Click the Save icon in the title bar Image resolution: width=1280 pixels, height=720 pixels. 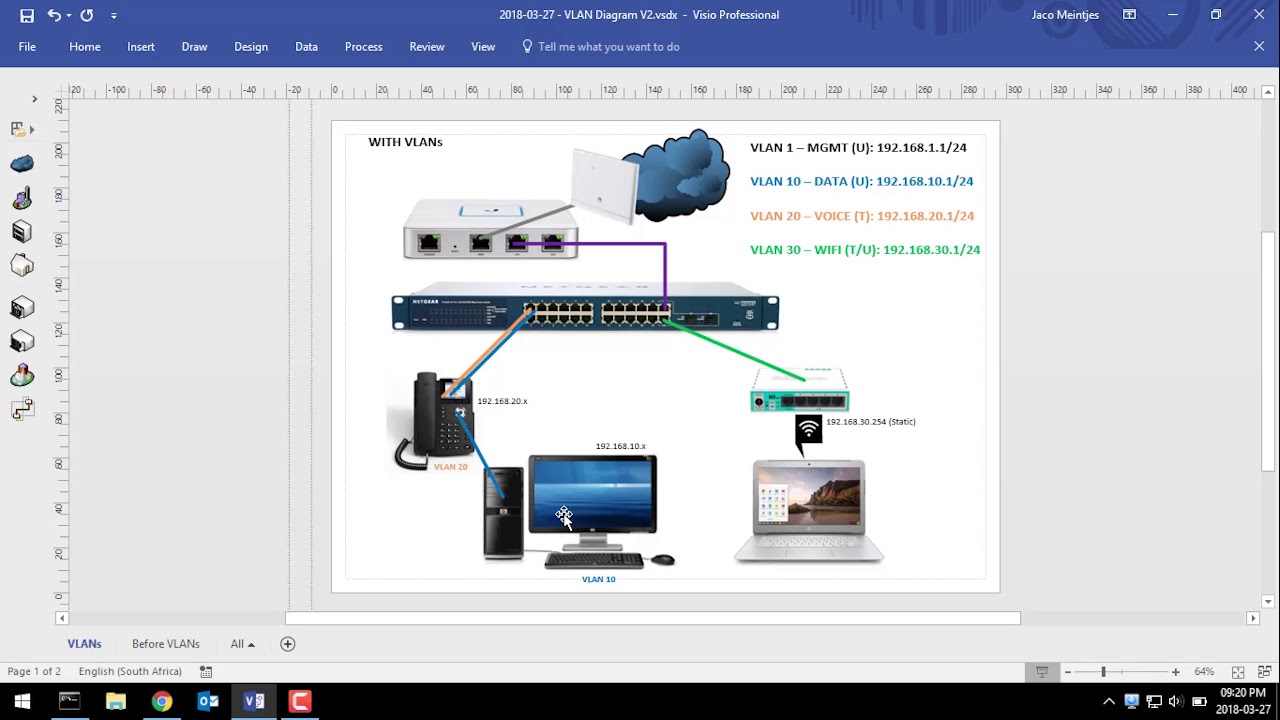(x=27, y=15)
